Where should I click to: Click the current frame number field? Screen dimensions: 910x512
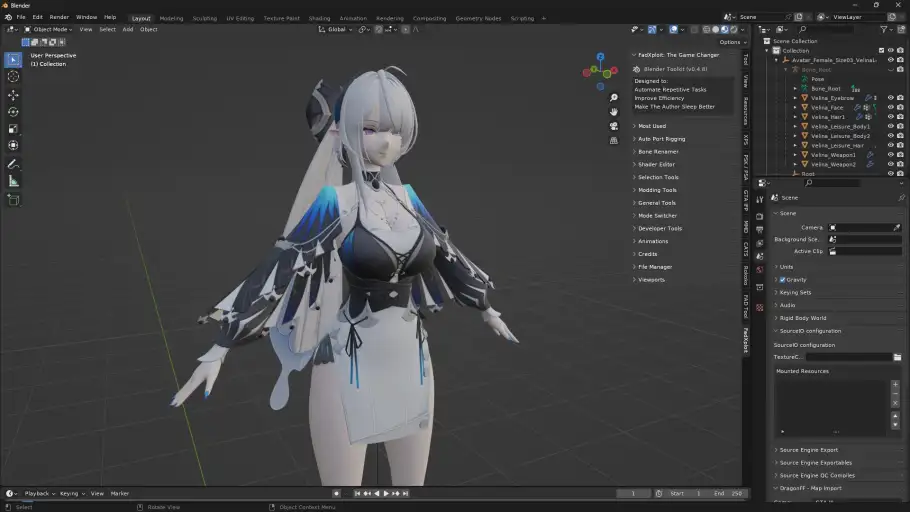coord(633,493)
